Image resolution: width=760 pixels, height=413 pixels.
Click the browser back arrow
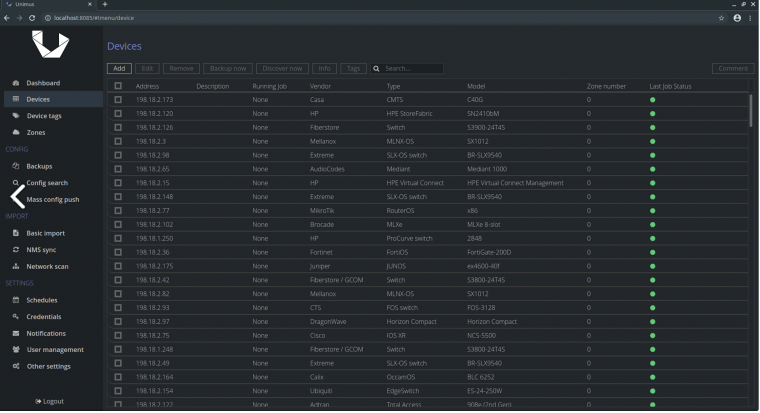[x=7, y=18]
